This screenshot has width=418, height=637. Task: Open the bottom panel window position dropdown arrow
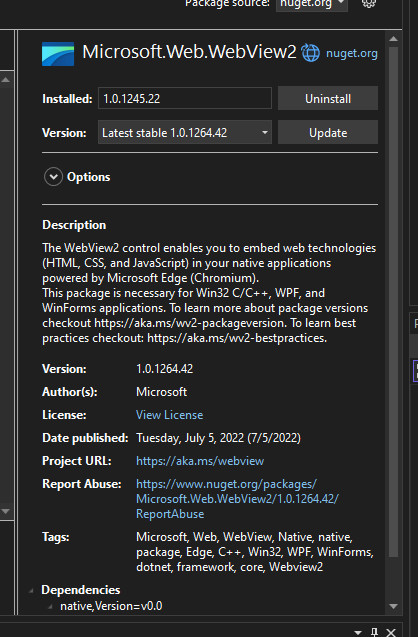coord(358,633)
